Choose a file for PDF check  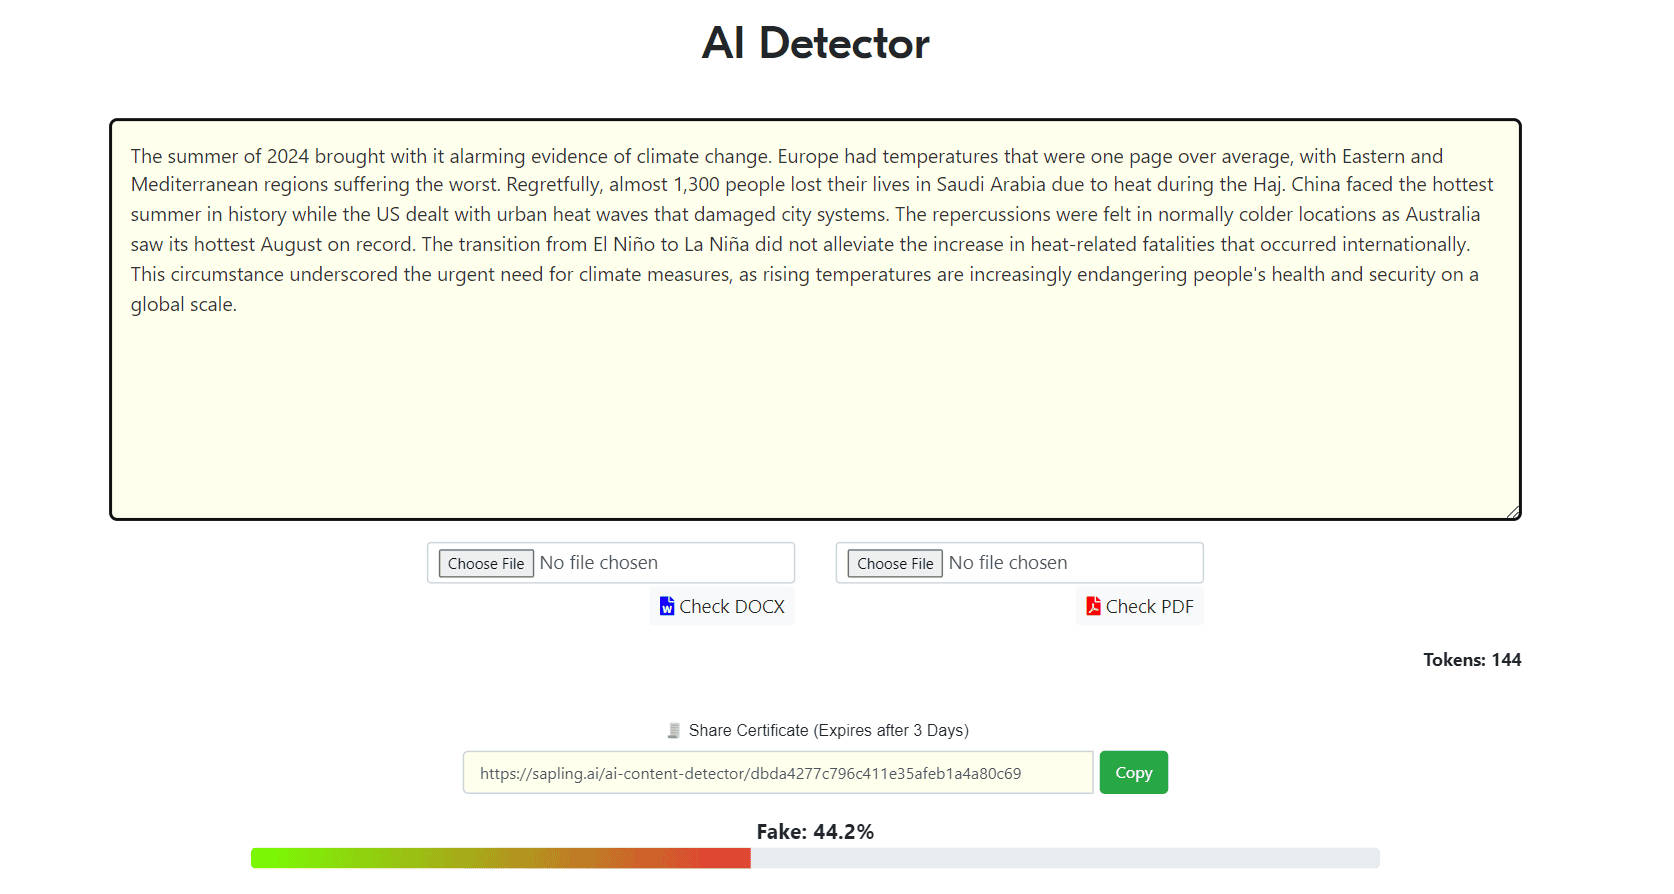pyautogui.click(x=895, y=564)
